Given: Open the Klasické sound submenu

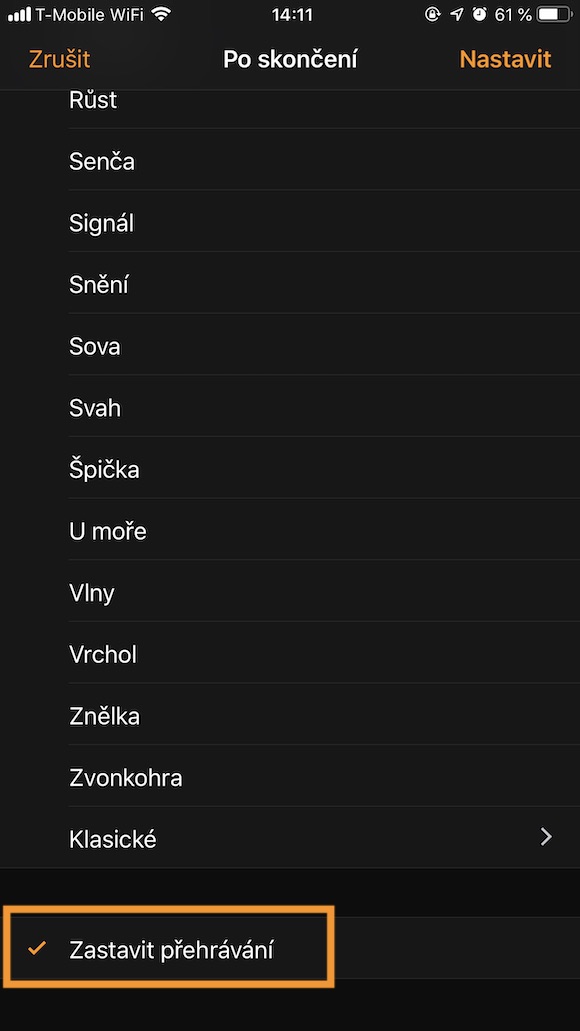Looking at the screenshot, I should coord(290,838).
